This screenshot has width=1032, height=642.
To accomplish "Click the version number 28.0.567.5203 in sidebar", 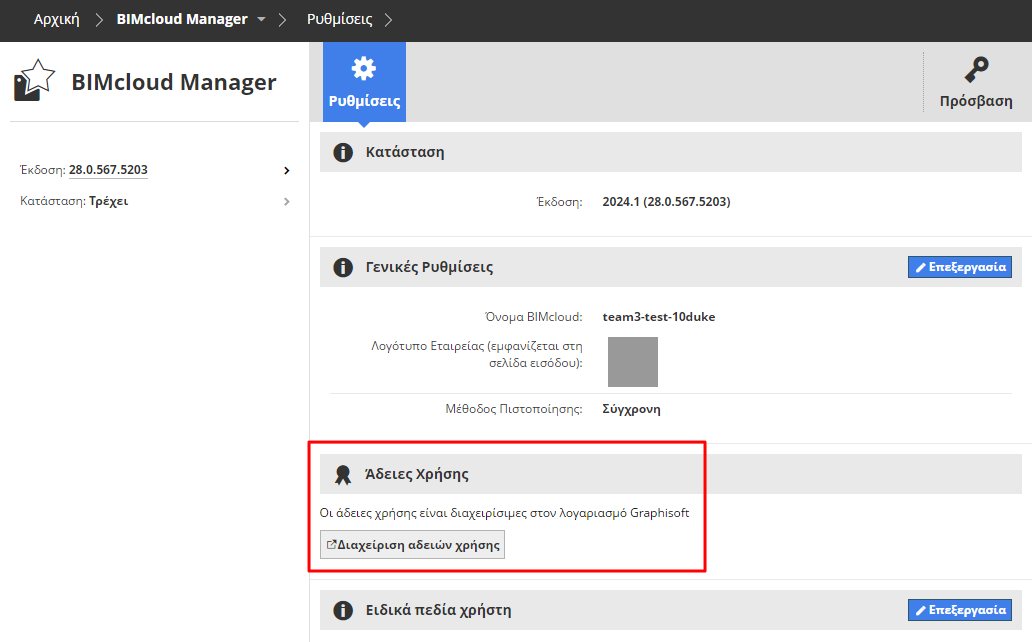I will 108,170.
